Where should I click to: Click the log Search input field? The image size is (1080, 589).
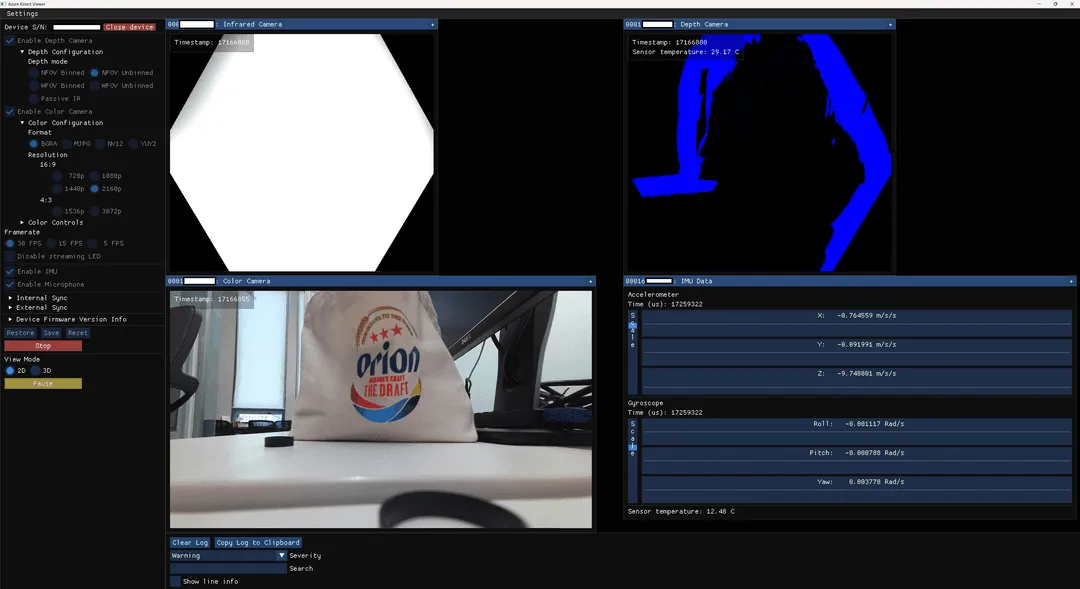click(x=228, y=568)
